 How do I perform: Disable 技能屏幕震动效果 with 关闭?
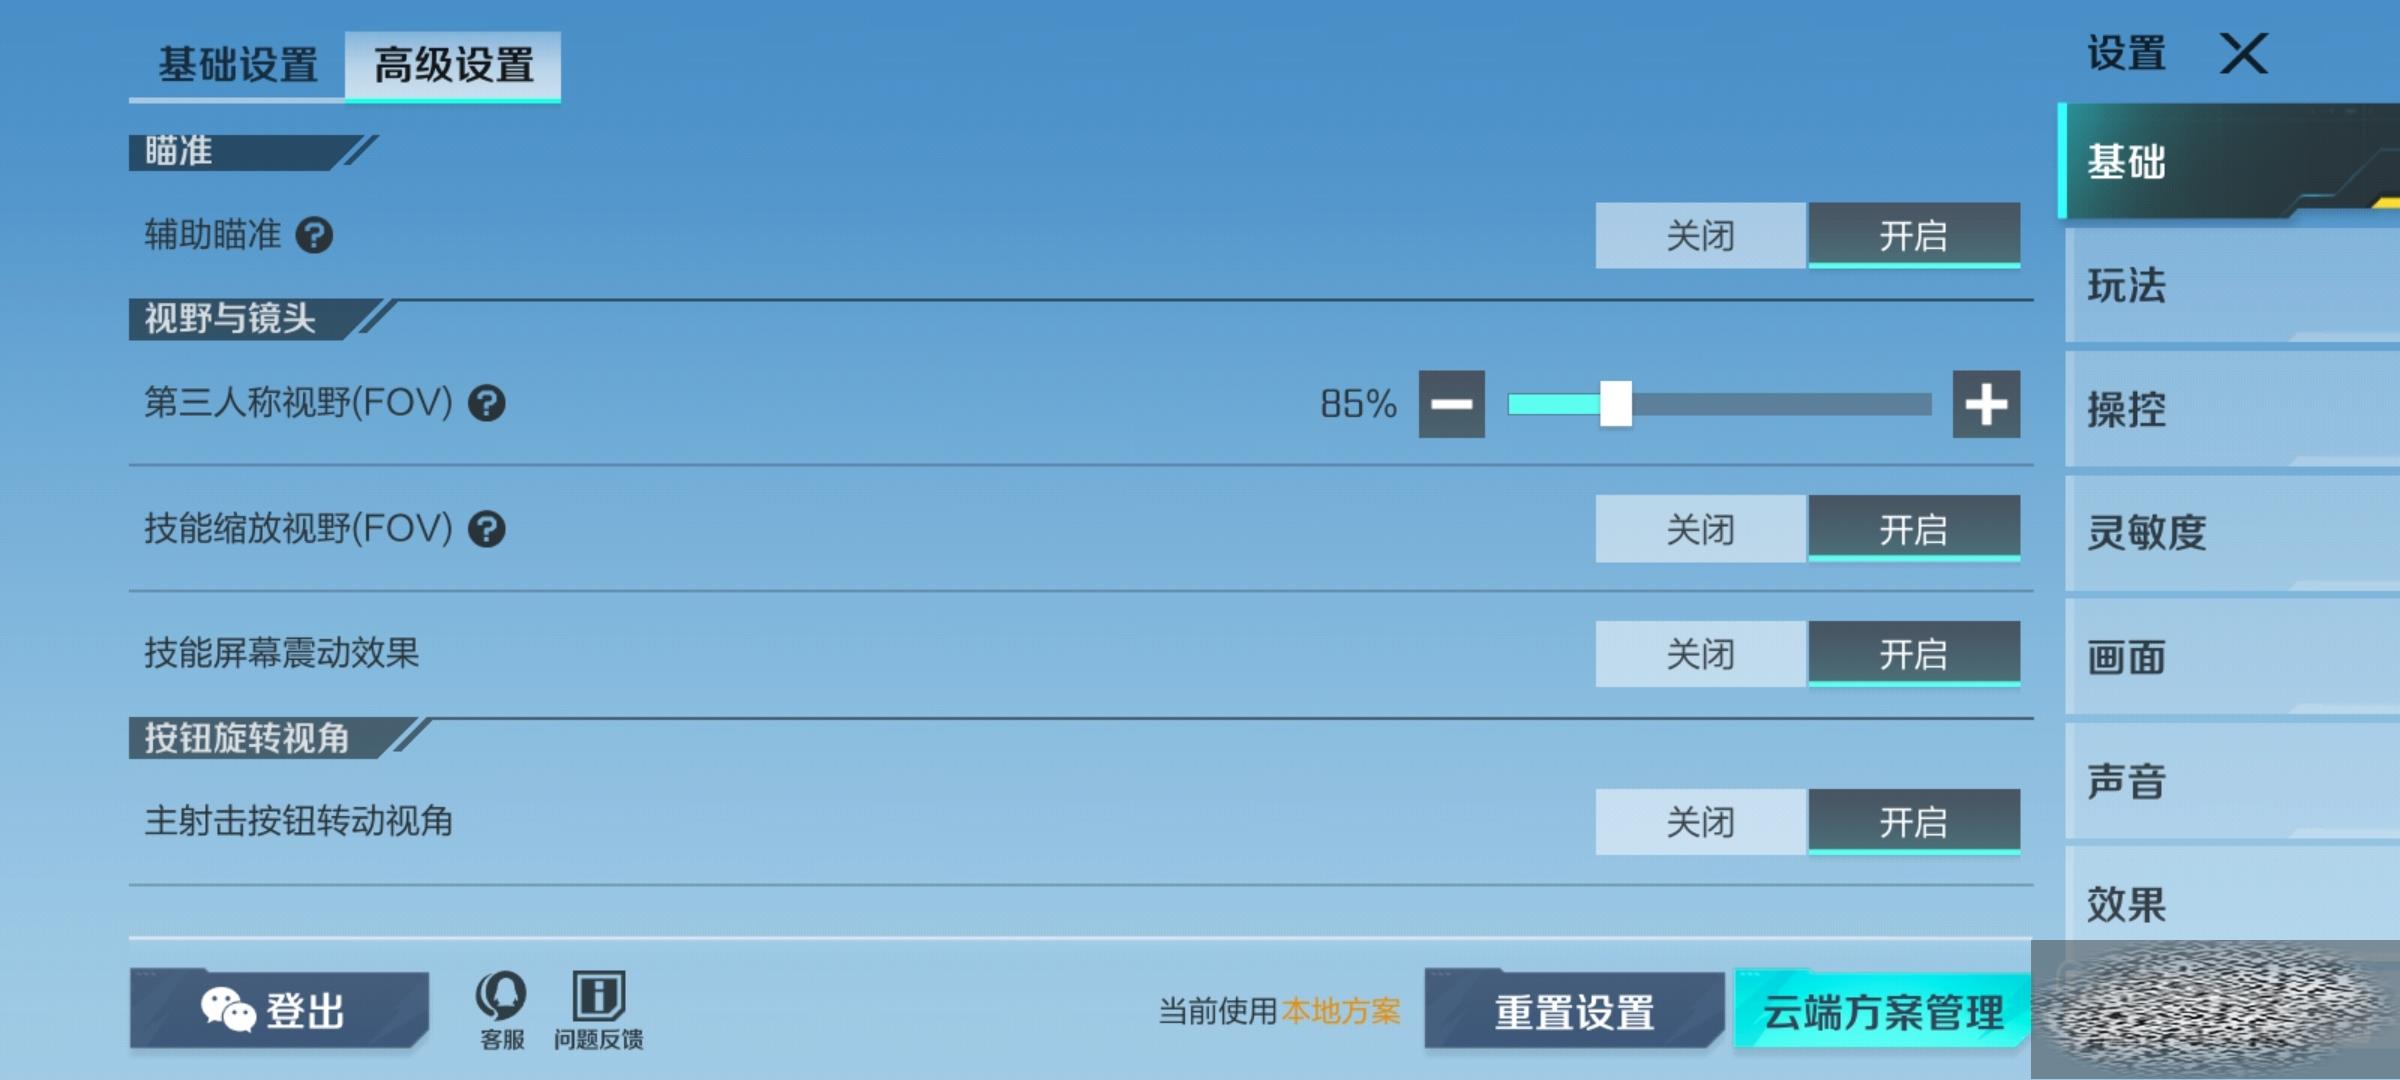1701,654
